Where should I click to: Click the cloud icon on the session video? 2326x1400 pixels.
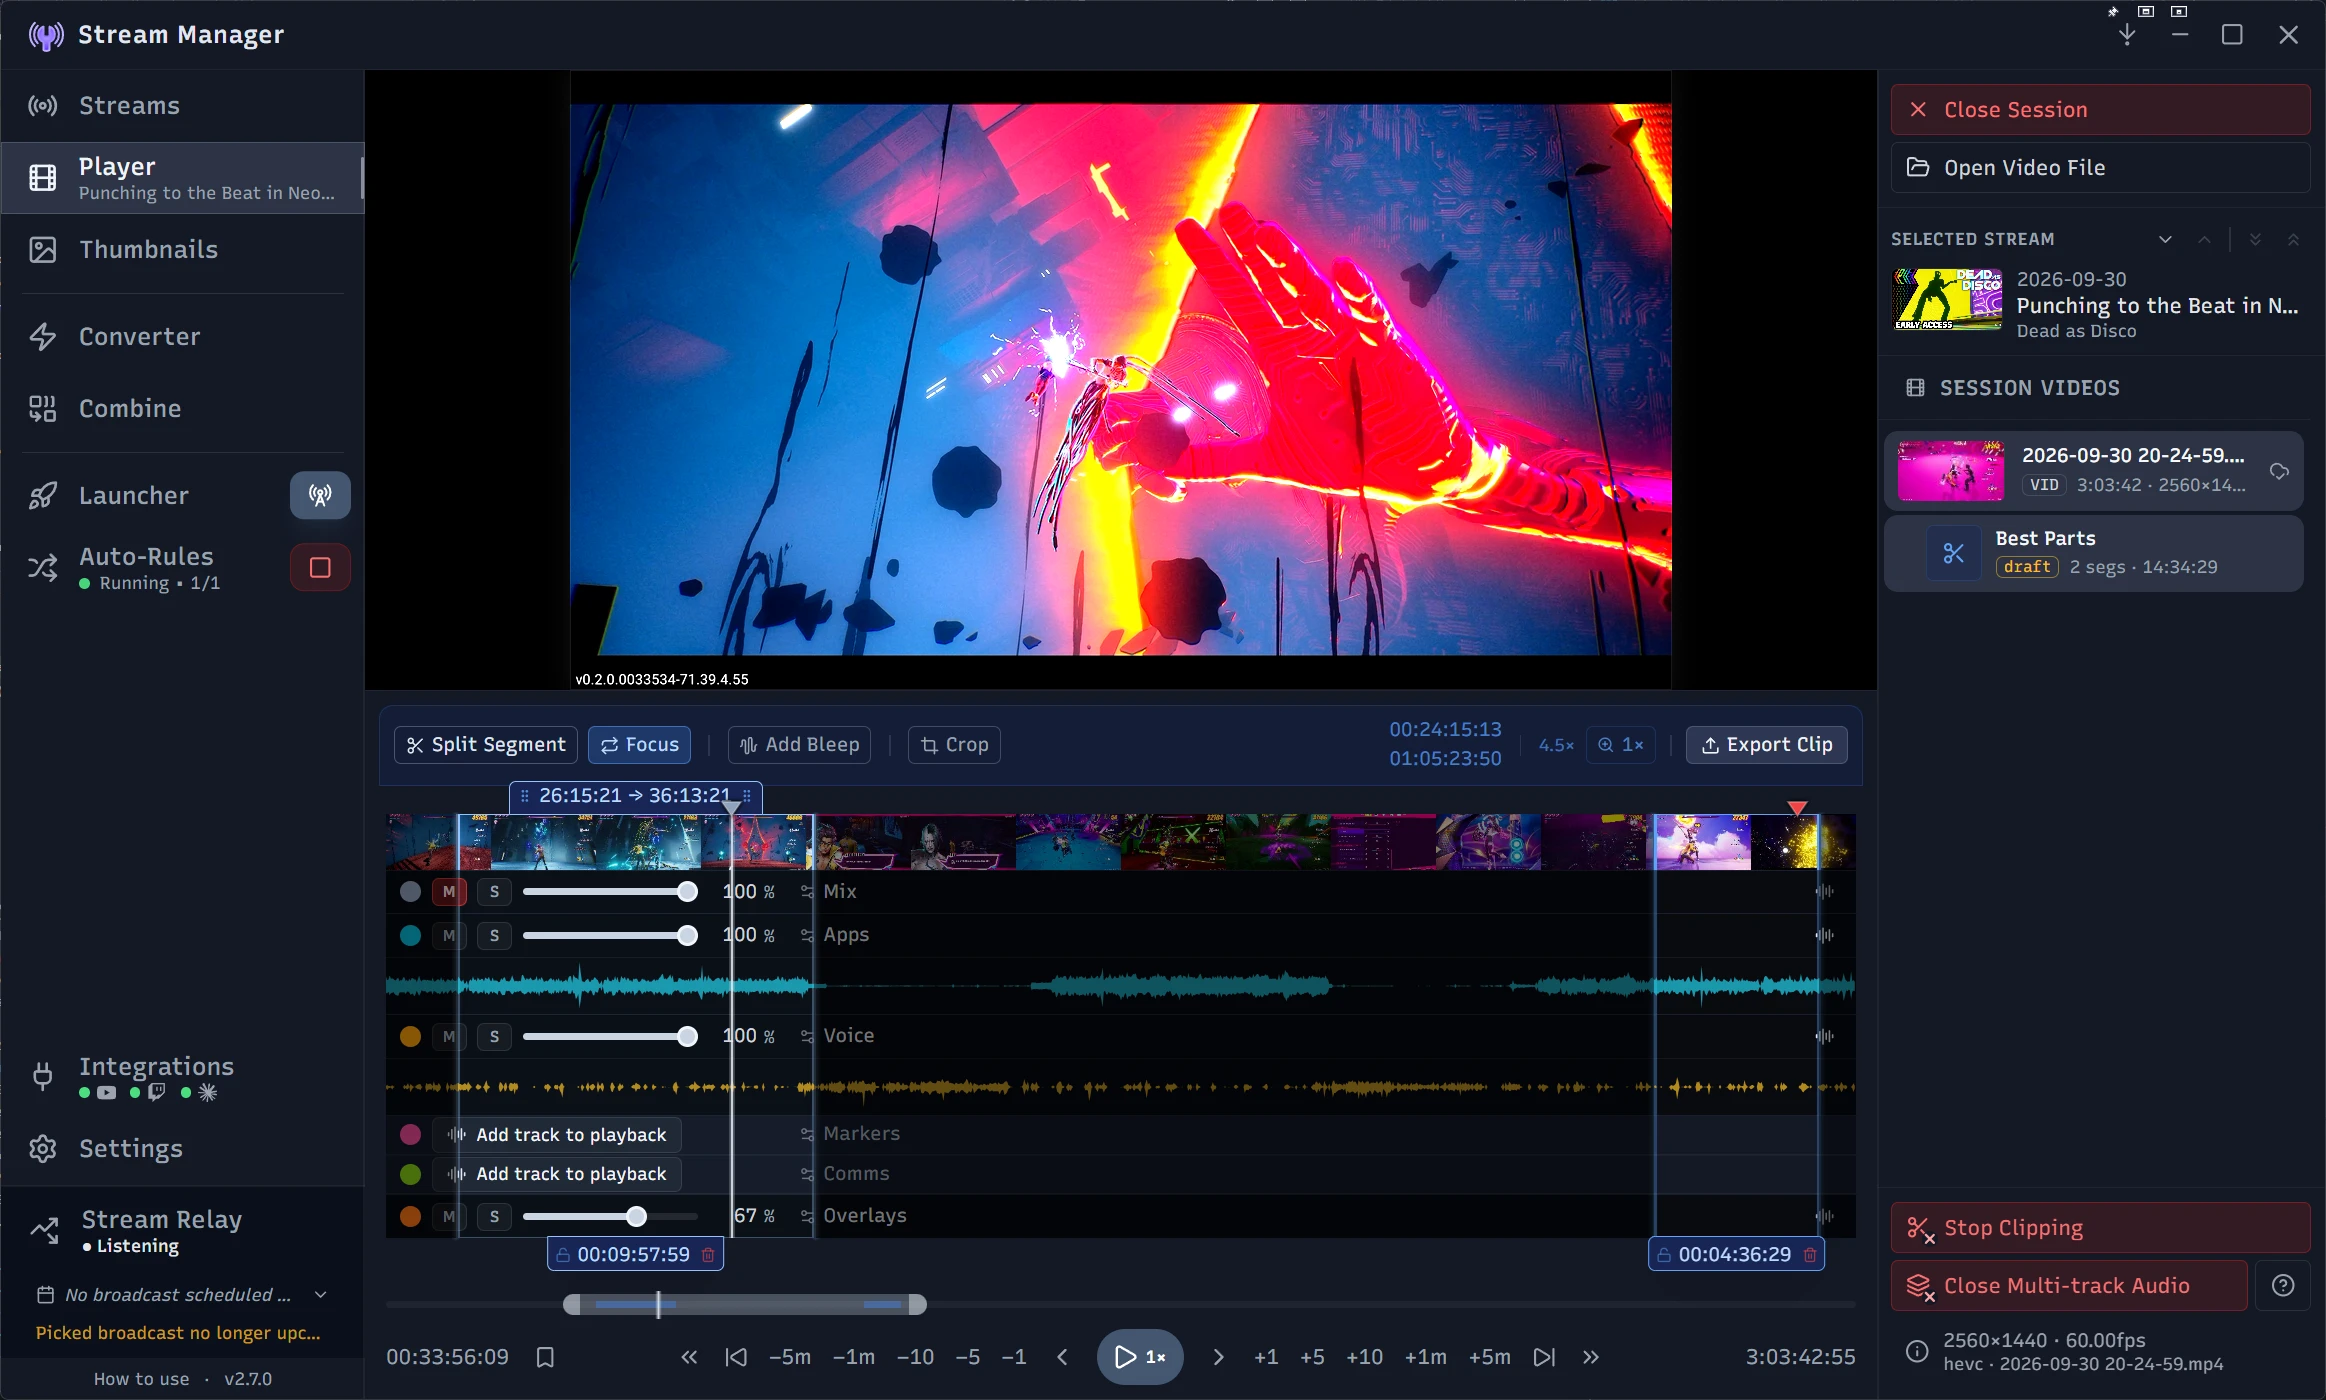point(2279,471)
